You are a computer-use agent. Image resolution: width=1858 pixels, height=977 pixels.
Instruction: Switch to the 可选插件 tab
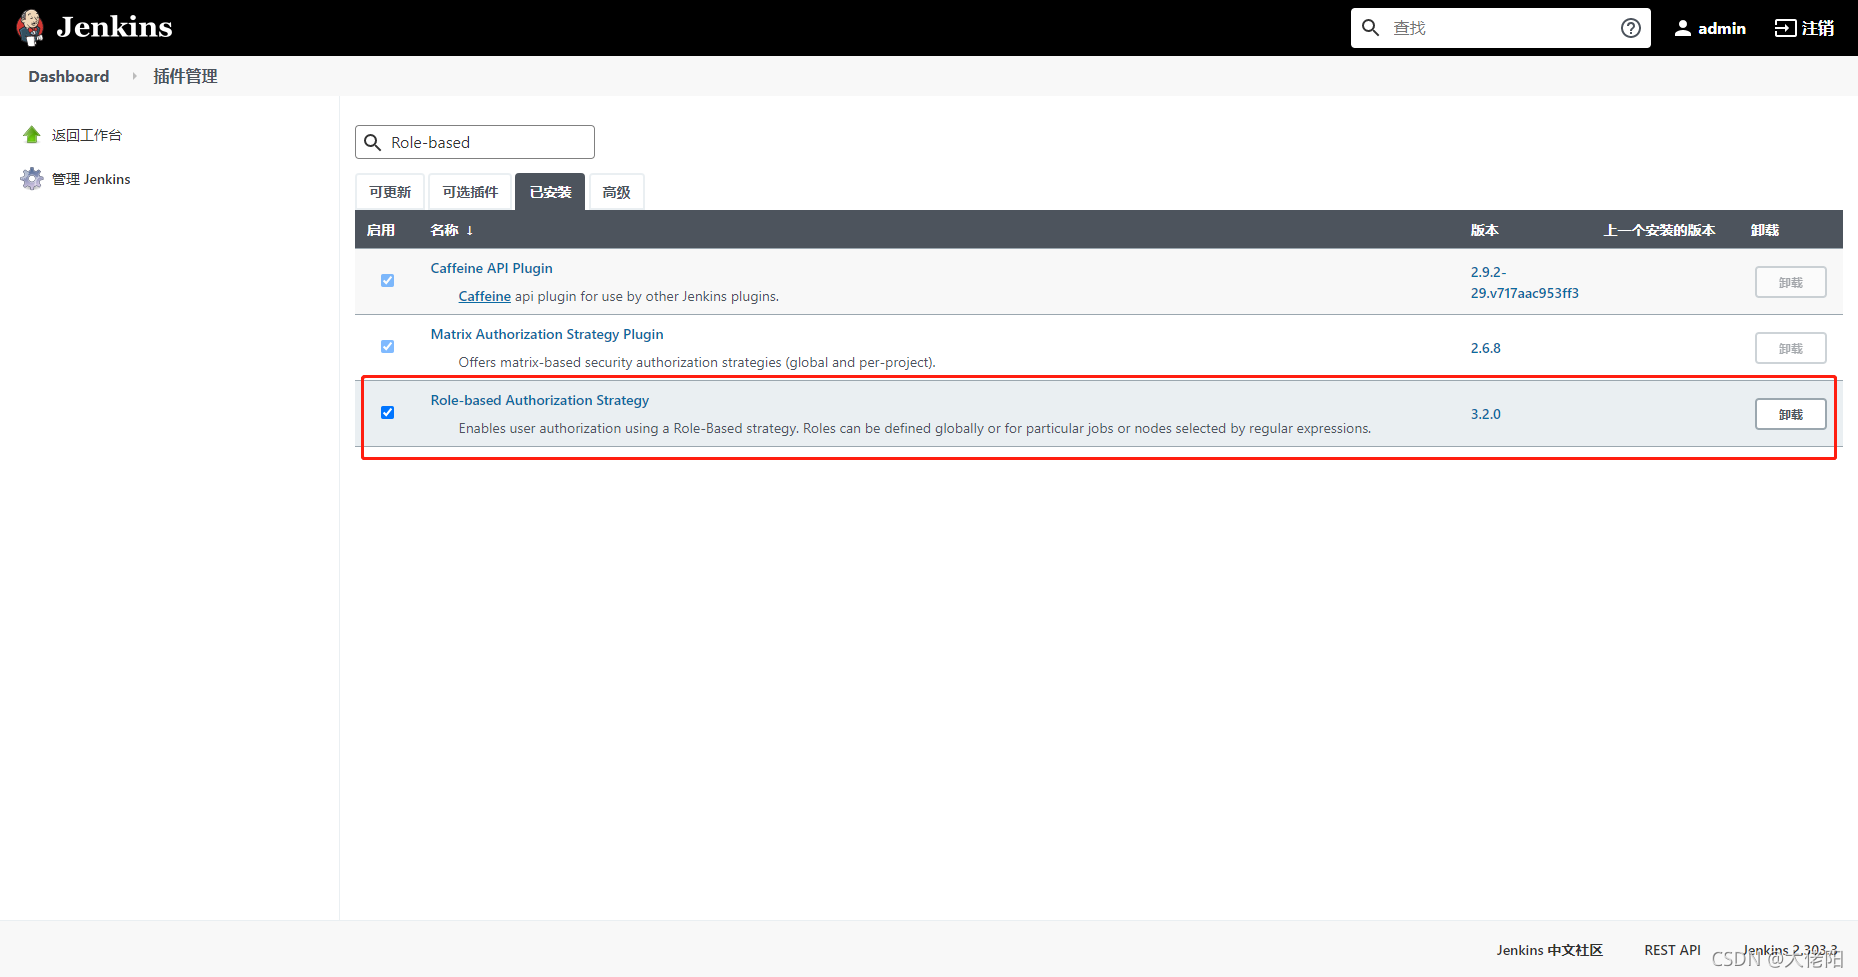point(470,192)
